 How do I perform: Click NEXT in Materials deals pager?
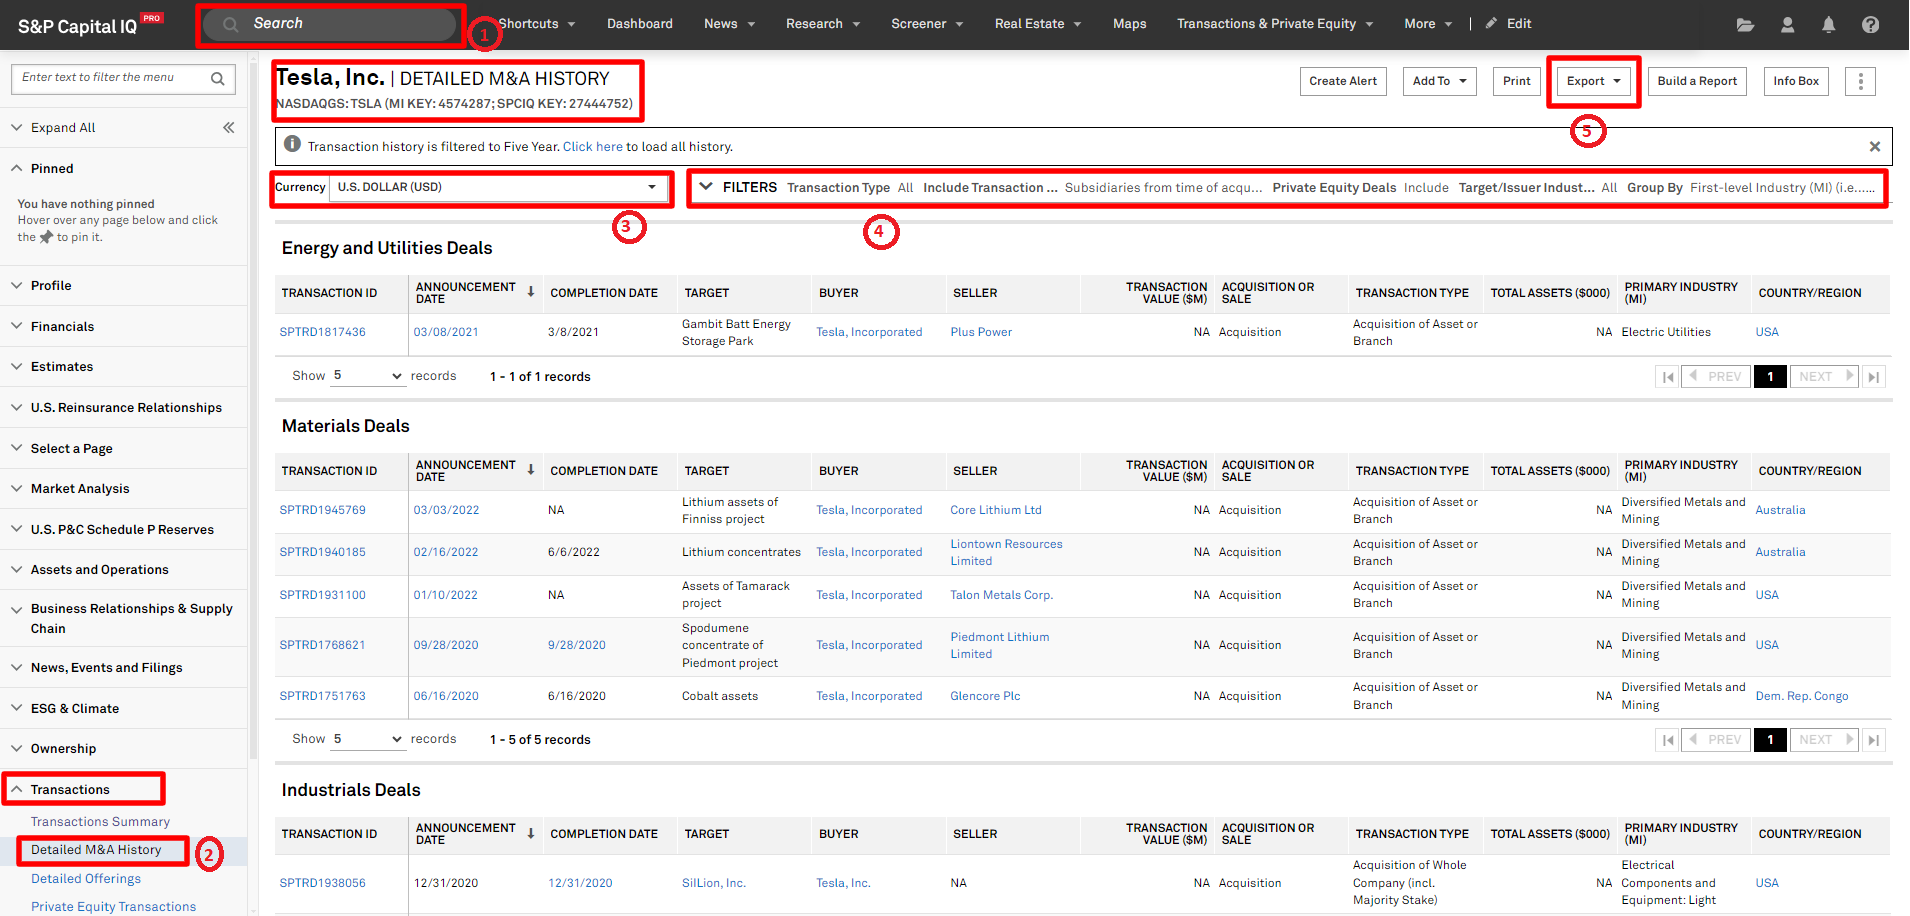[x=1824, y=740]
